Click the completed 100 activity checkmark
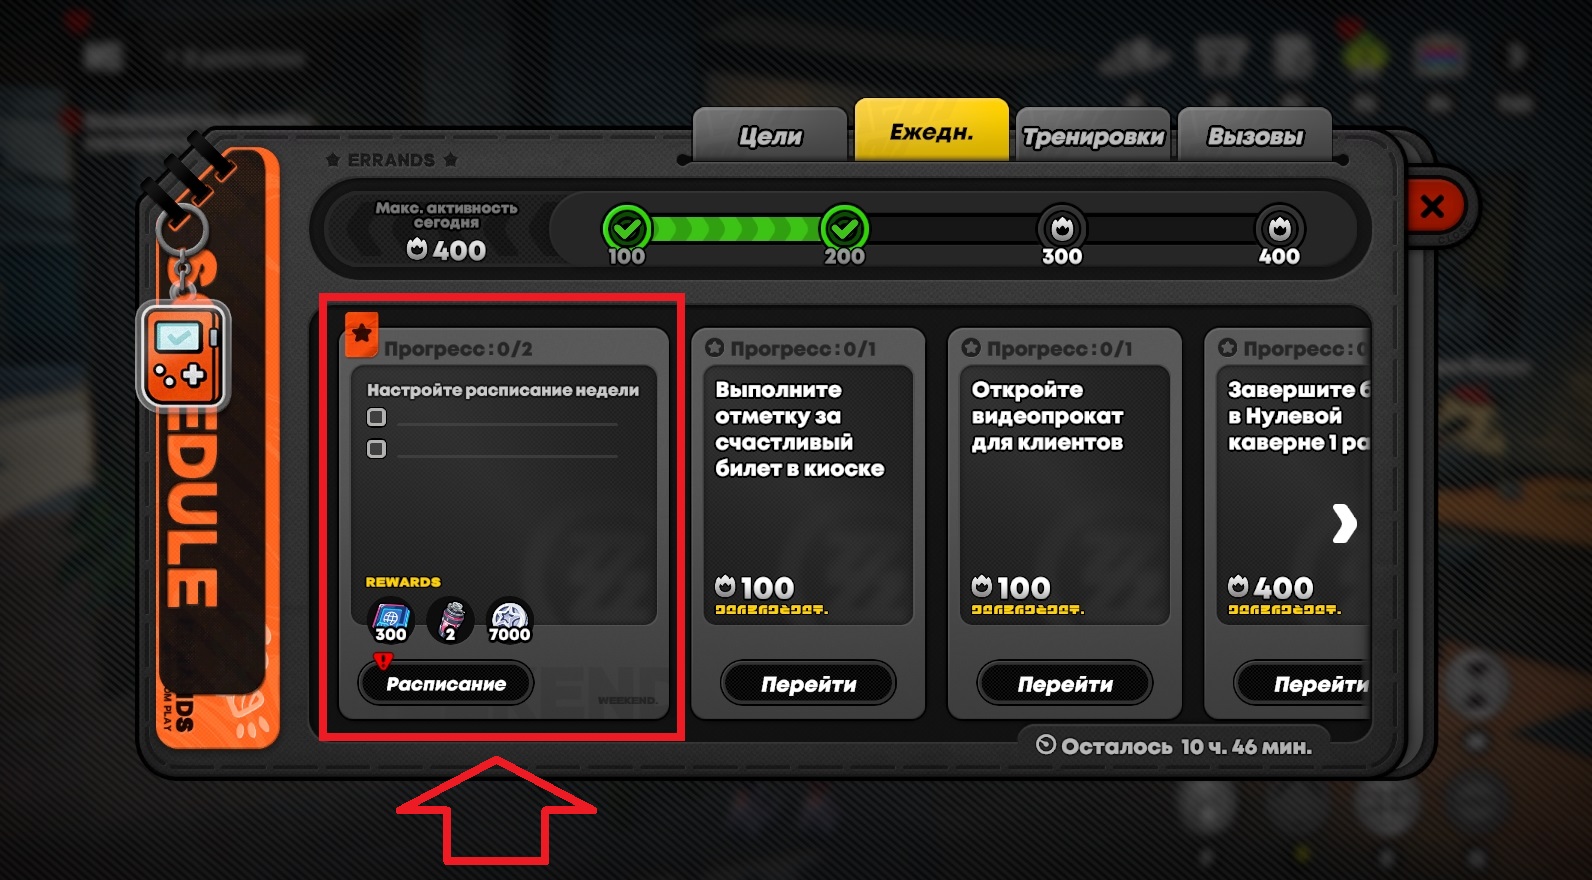The width and height of the screenshot is (1592, 880). pos(627,229)
